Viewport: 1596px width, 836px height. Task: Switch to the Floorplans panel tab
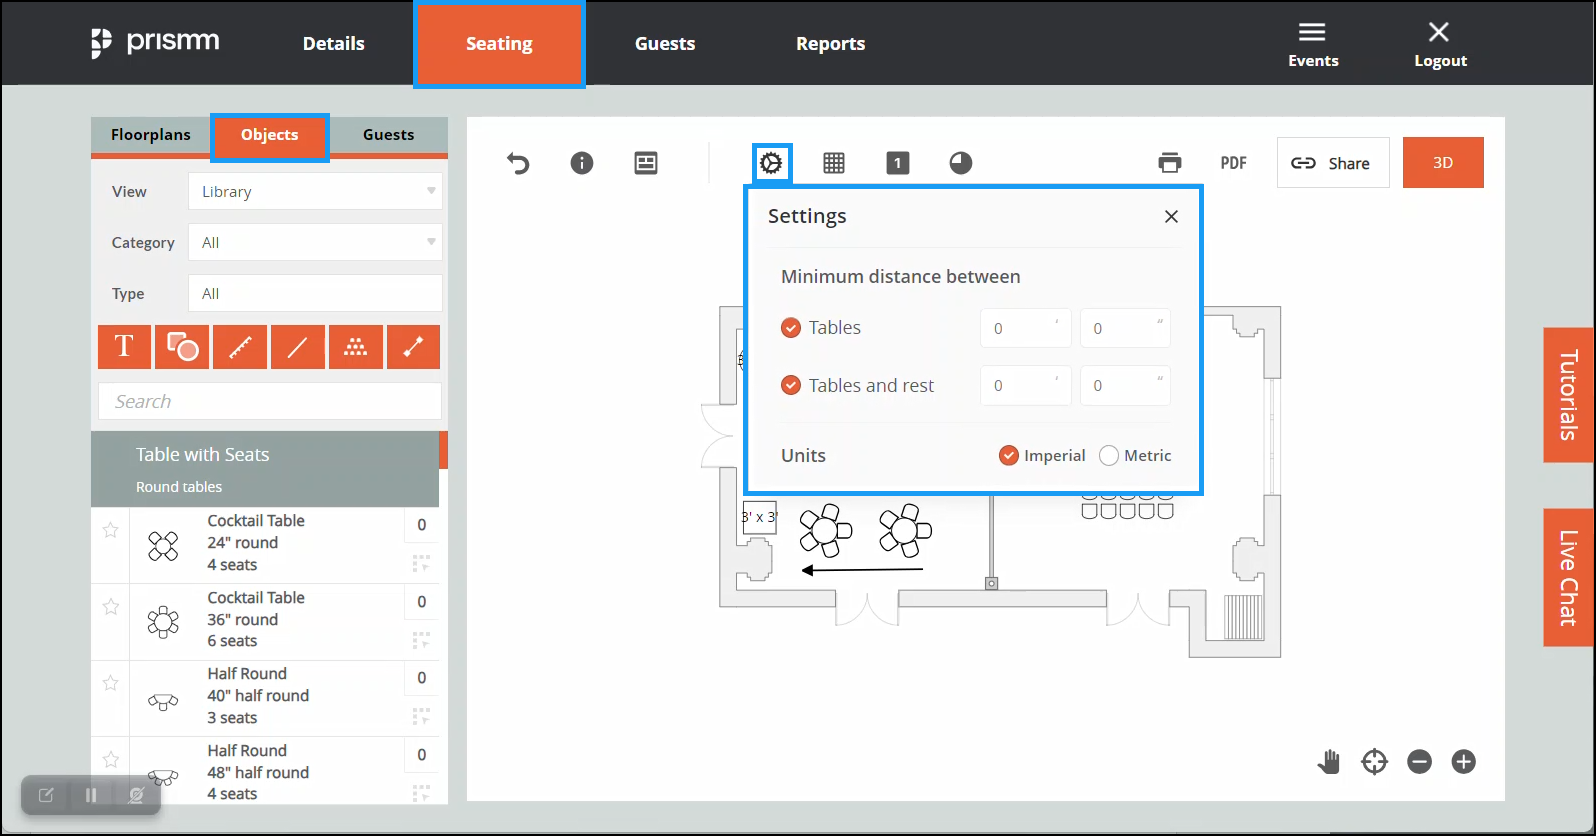(151, 135)
